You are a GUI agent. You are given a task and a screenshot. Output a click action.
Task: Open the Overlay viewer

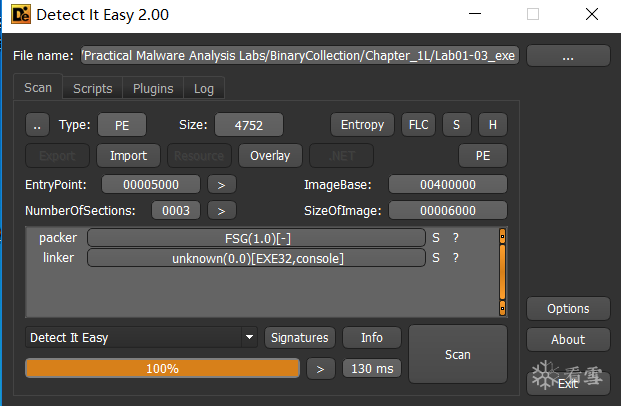(x=270, y=156)
